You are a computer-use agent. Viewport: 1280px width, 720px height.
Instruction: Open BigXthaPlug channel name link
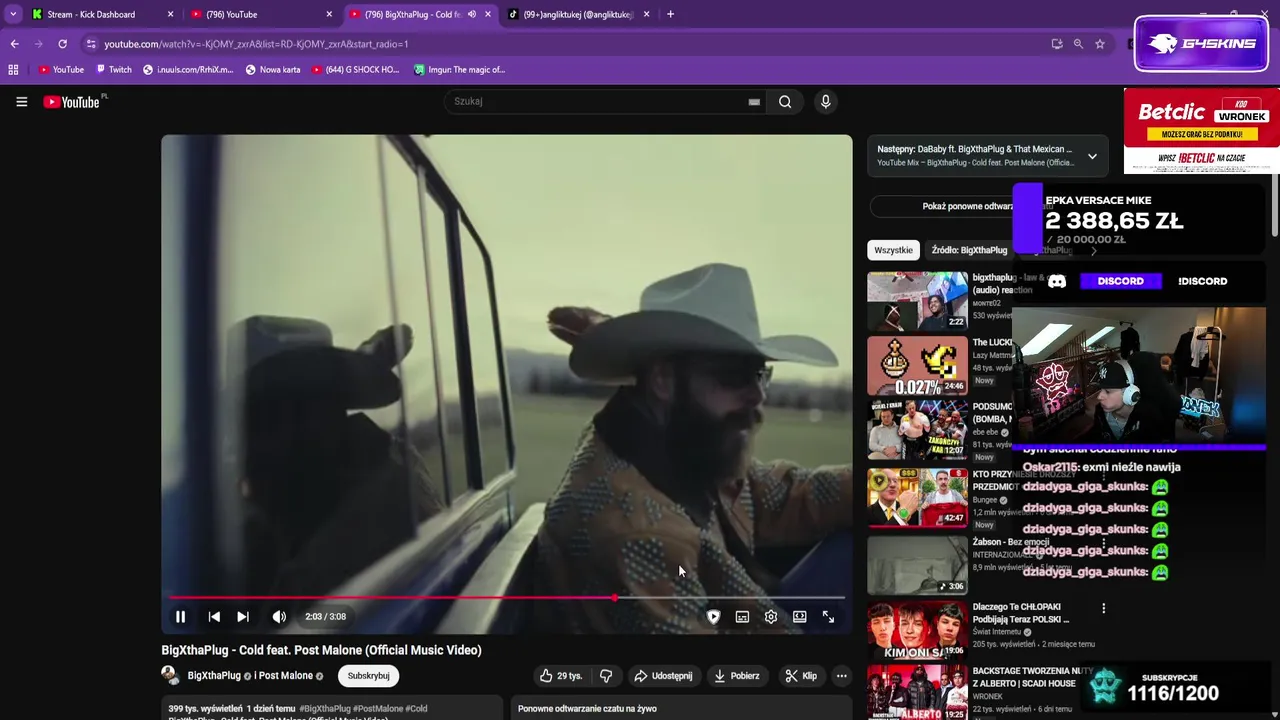(214, 676)
